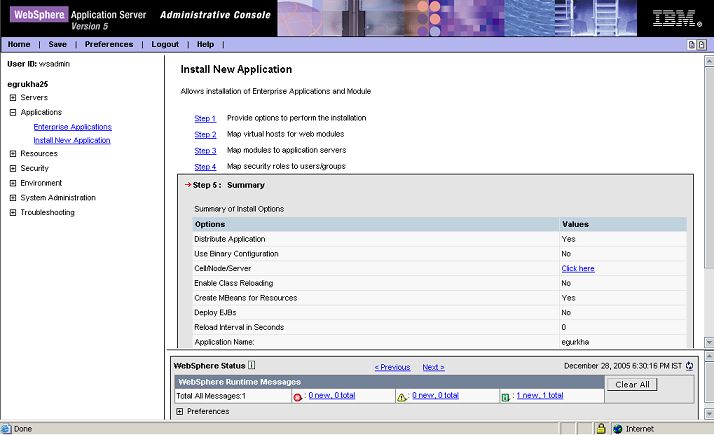Expand the Preferences section in the status pane
Screen dimensions: 714x435
pos(179,411)
